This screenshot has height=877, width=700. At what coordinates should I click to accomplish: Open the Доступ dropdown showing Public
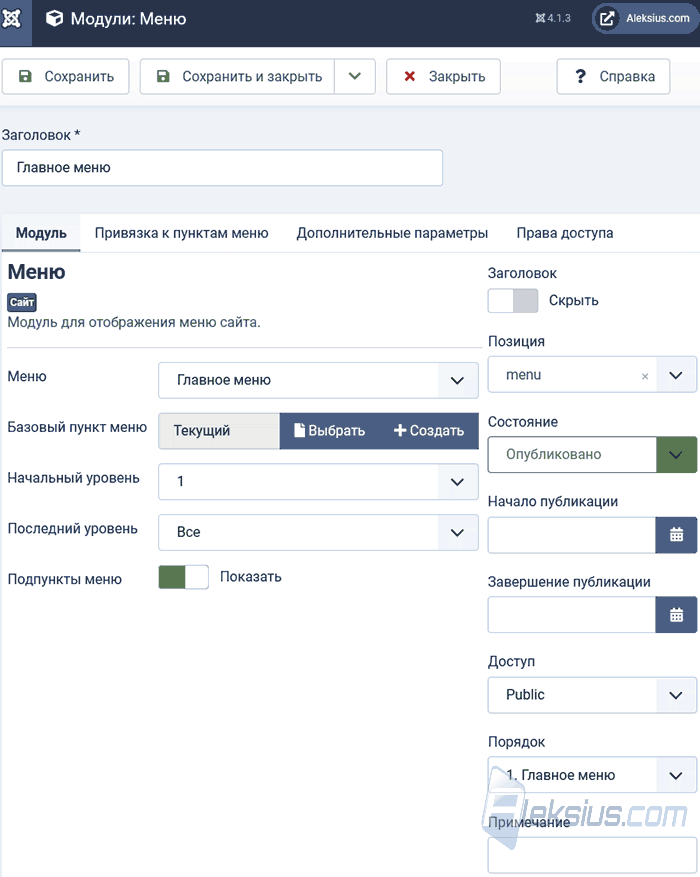[592, 695]
